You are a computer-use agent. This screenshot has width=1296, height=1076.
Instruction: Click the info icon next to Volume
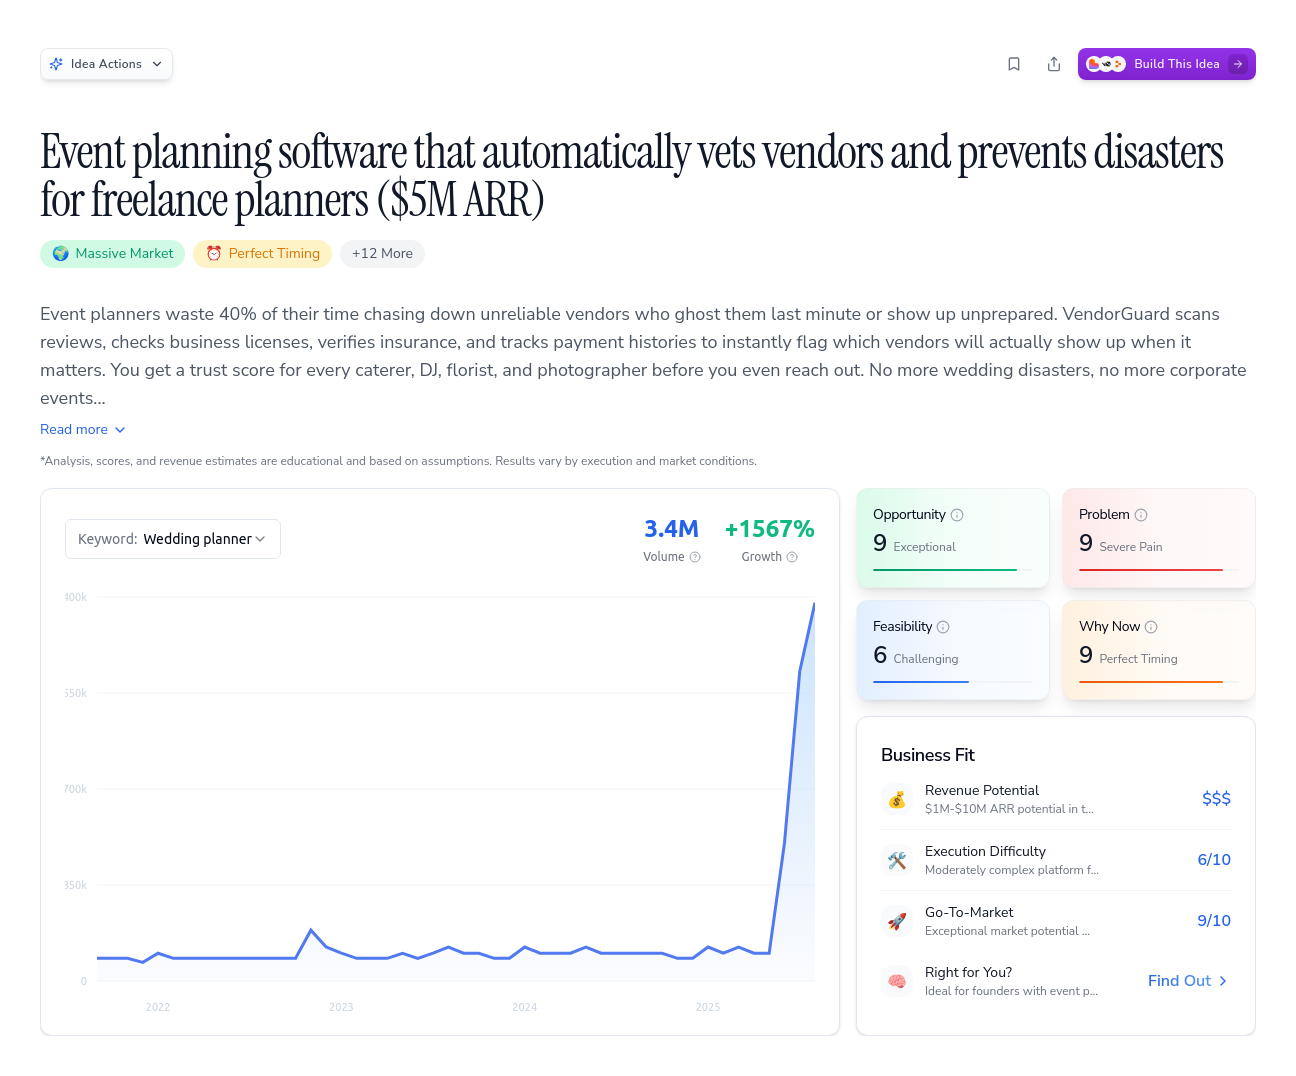tap(697, 557)
